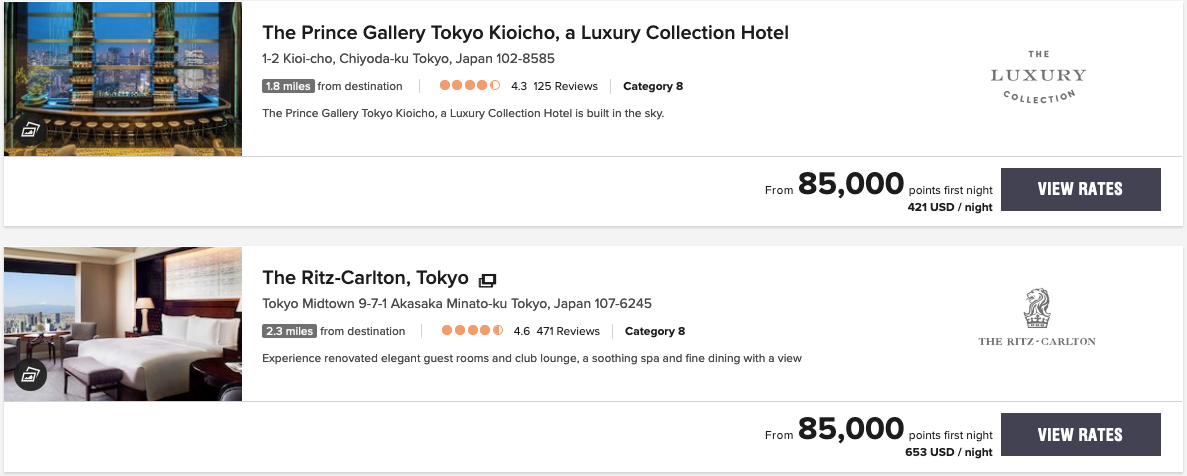Click the Kioi-cho, Chiyoda-ku address text
This screenshot has width=1187, height=476.
407,59
